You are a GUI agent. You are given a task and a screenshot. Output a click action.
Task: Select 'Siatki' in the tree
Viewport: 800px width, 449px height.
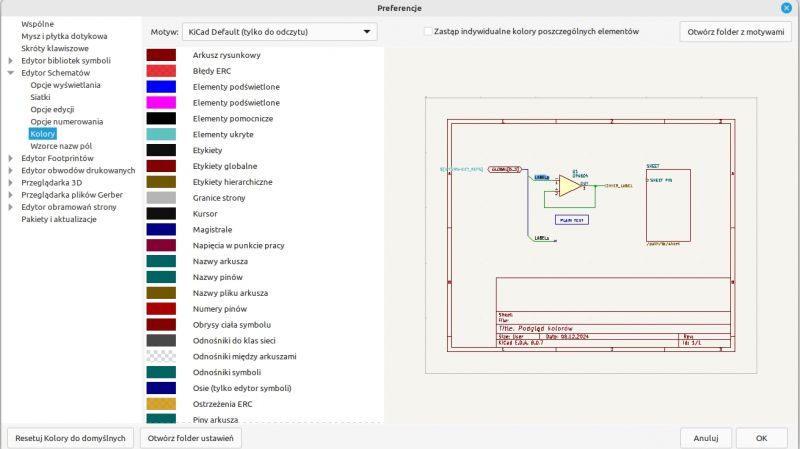point(40,97)
